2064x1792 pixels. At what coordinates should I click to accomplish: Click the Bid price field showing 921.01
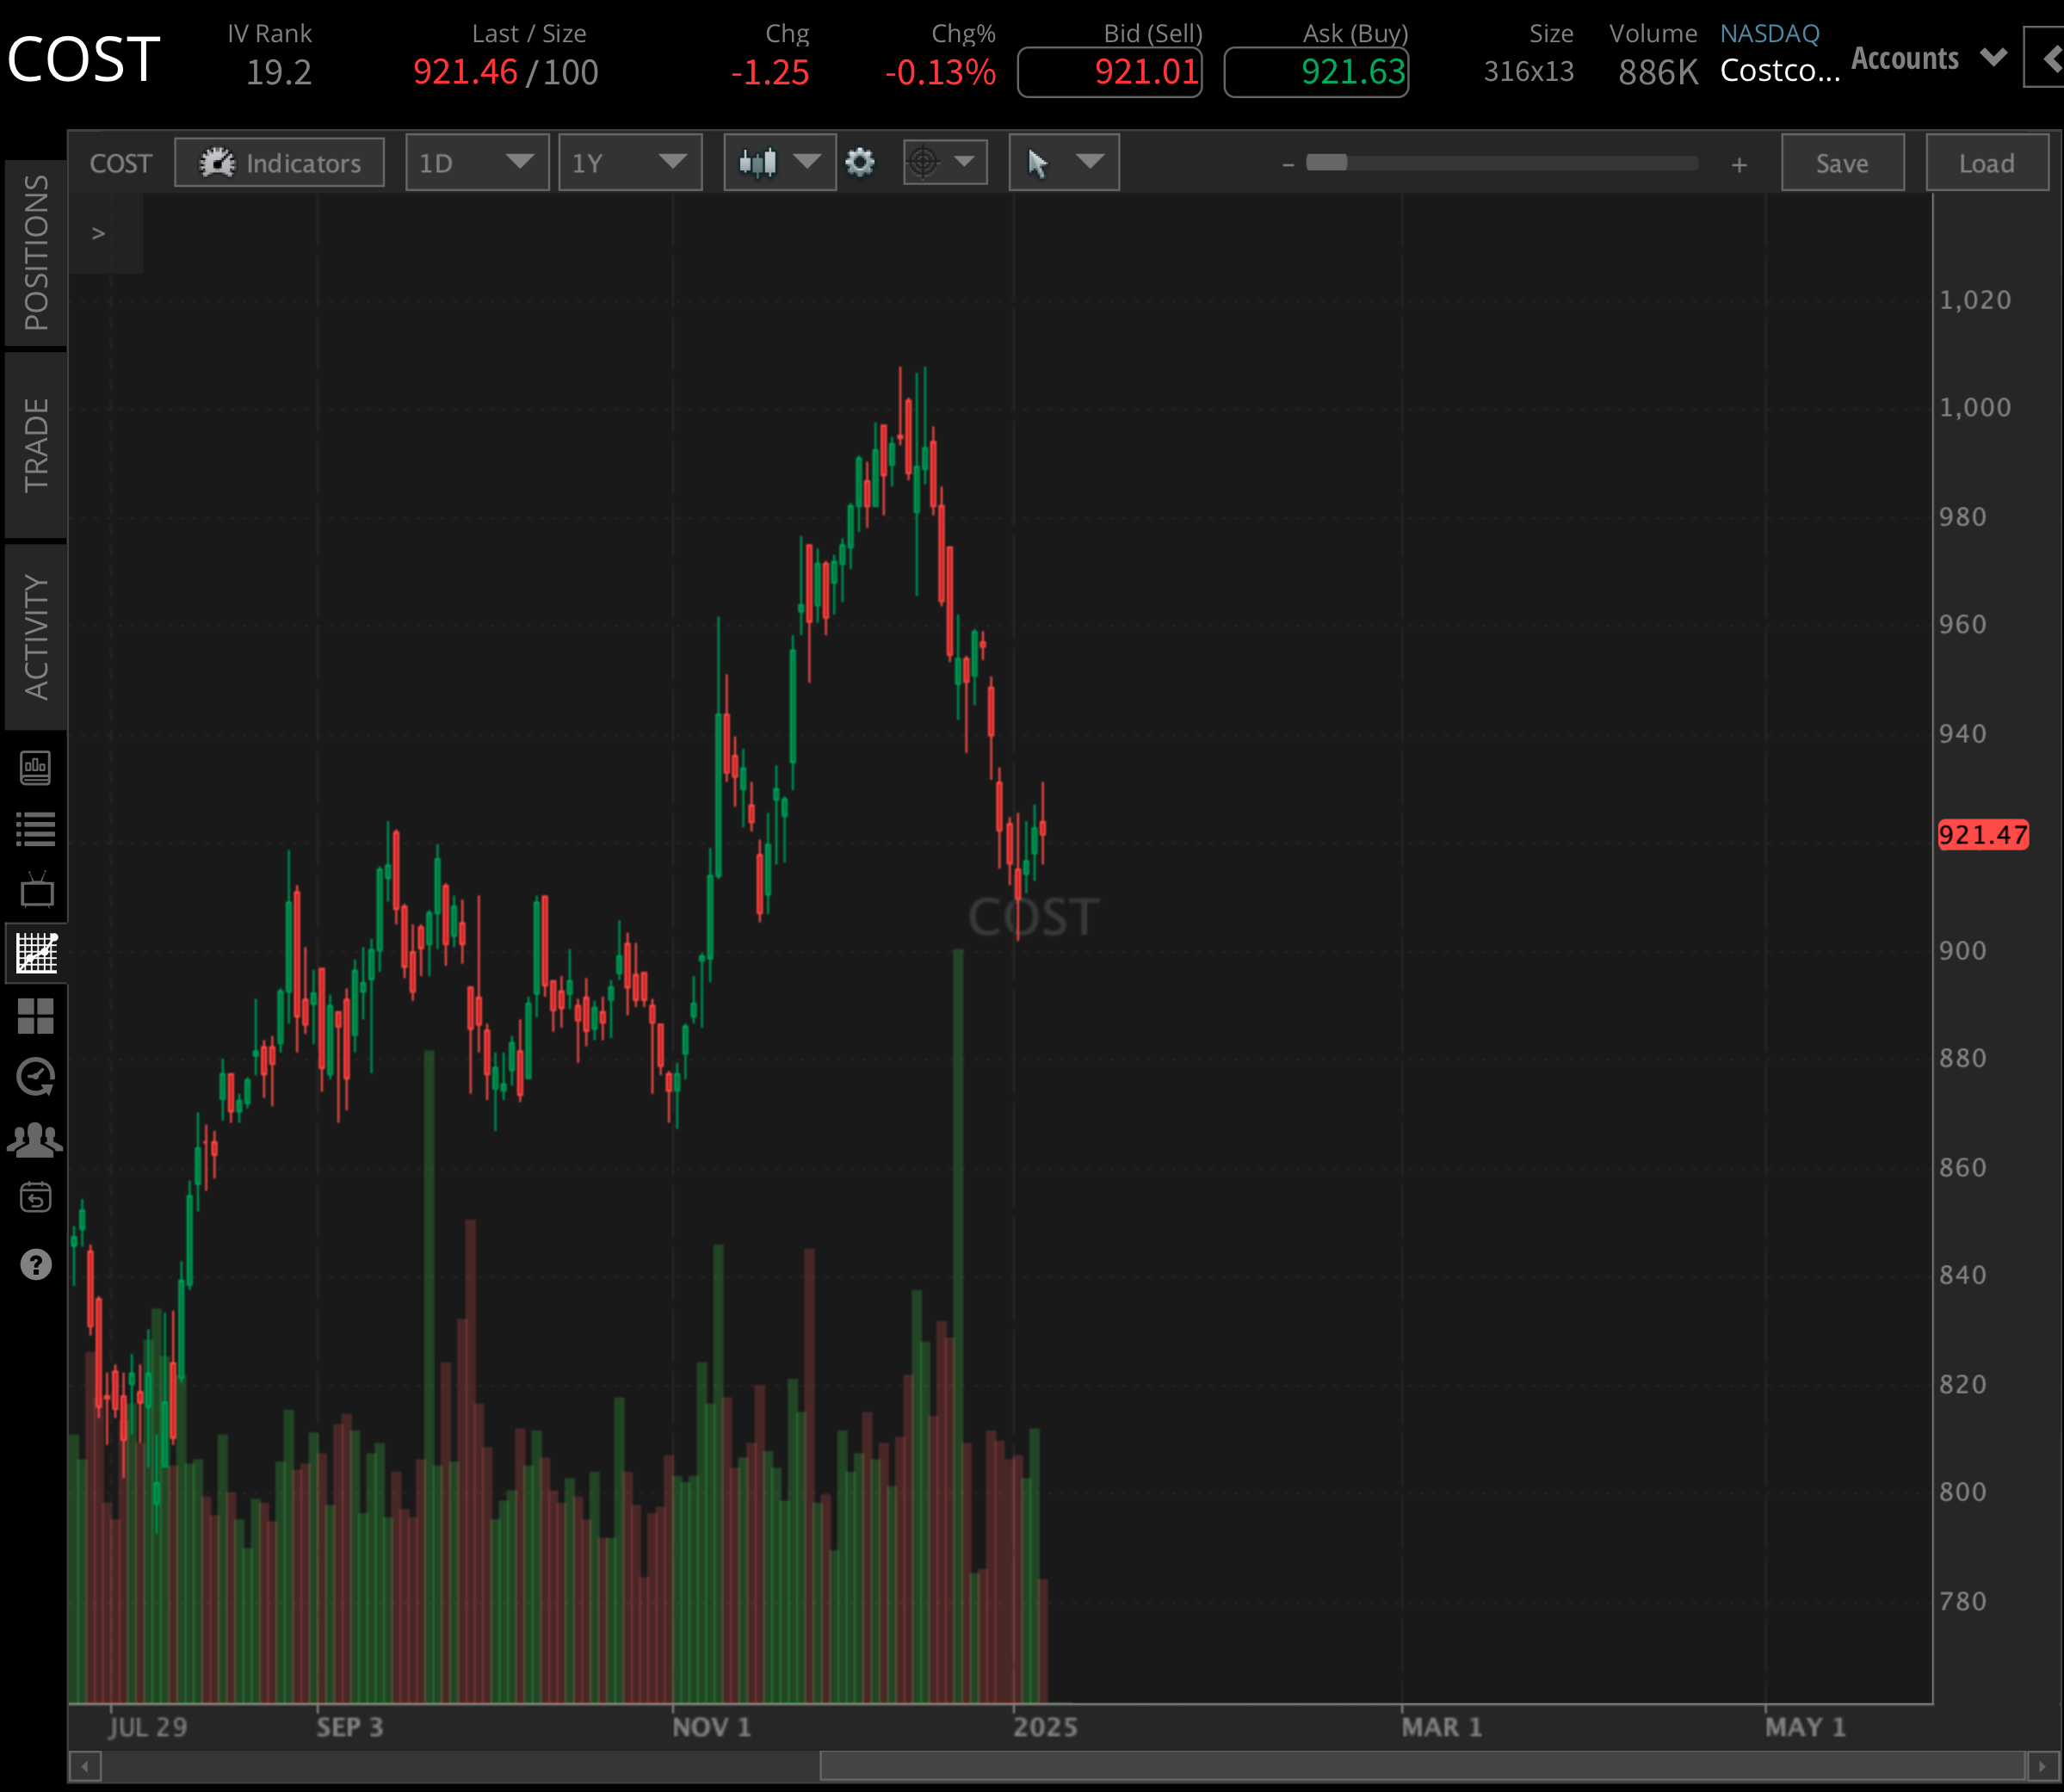click(1110, 71)
